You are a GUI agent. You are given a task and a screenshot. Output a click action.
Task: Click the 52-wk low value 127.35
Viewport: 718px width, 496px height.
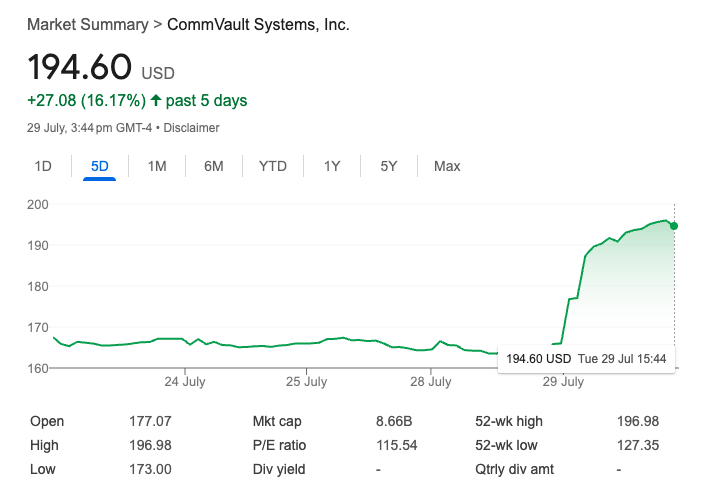638,445
